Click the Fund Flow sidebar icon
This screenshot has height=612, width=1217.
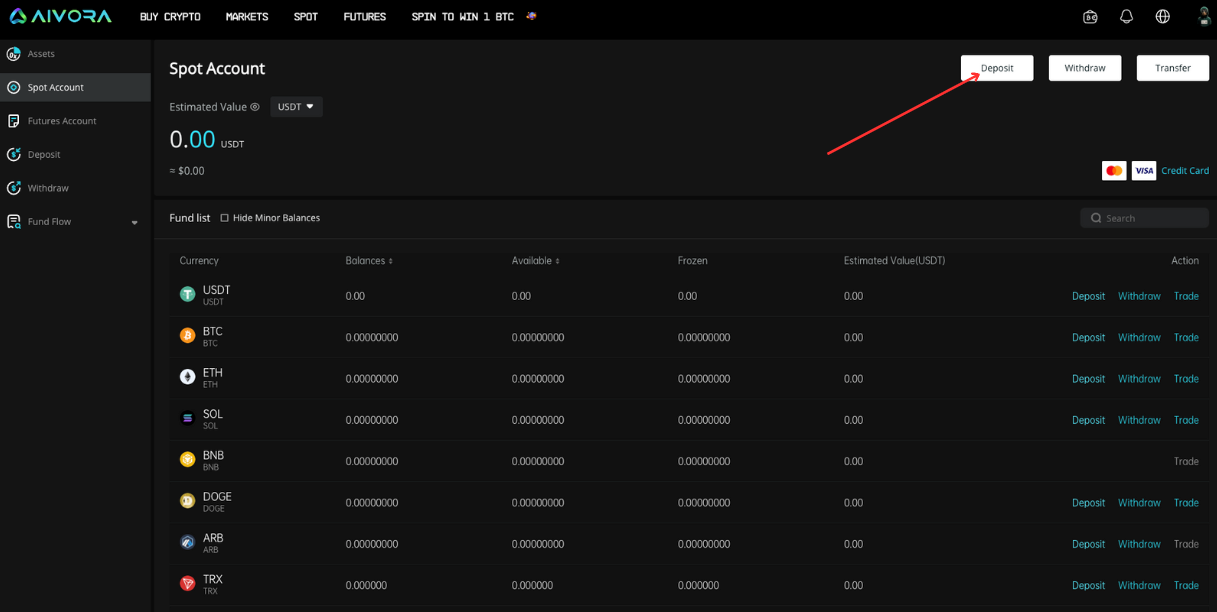click(x=13, y=222)
